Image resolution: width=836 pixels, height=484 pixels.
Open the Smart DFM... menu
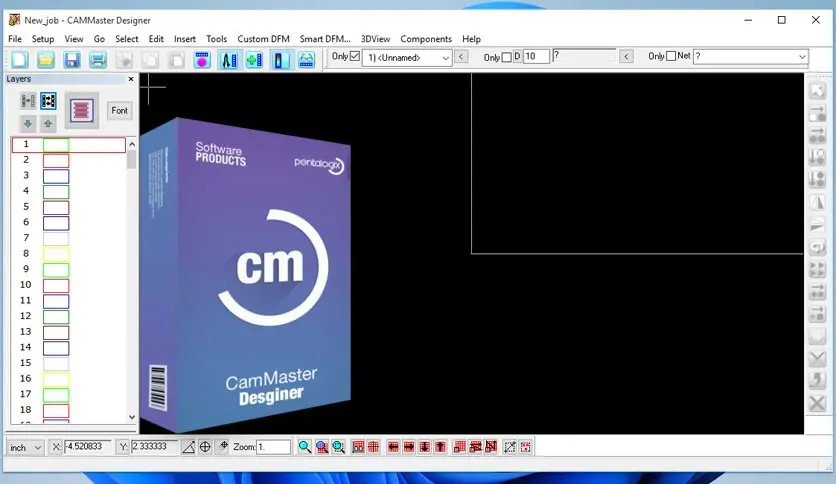tap(325, 39)
